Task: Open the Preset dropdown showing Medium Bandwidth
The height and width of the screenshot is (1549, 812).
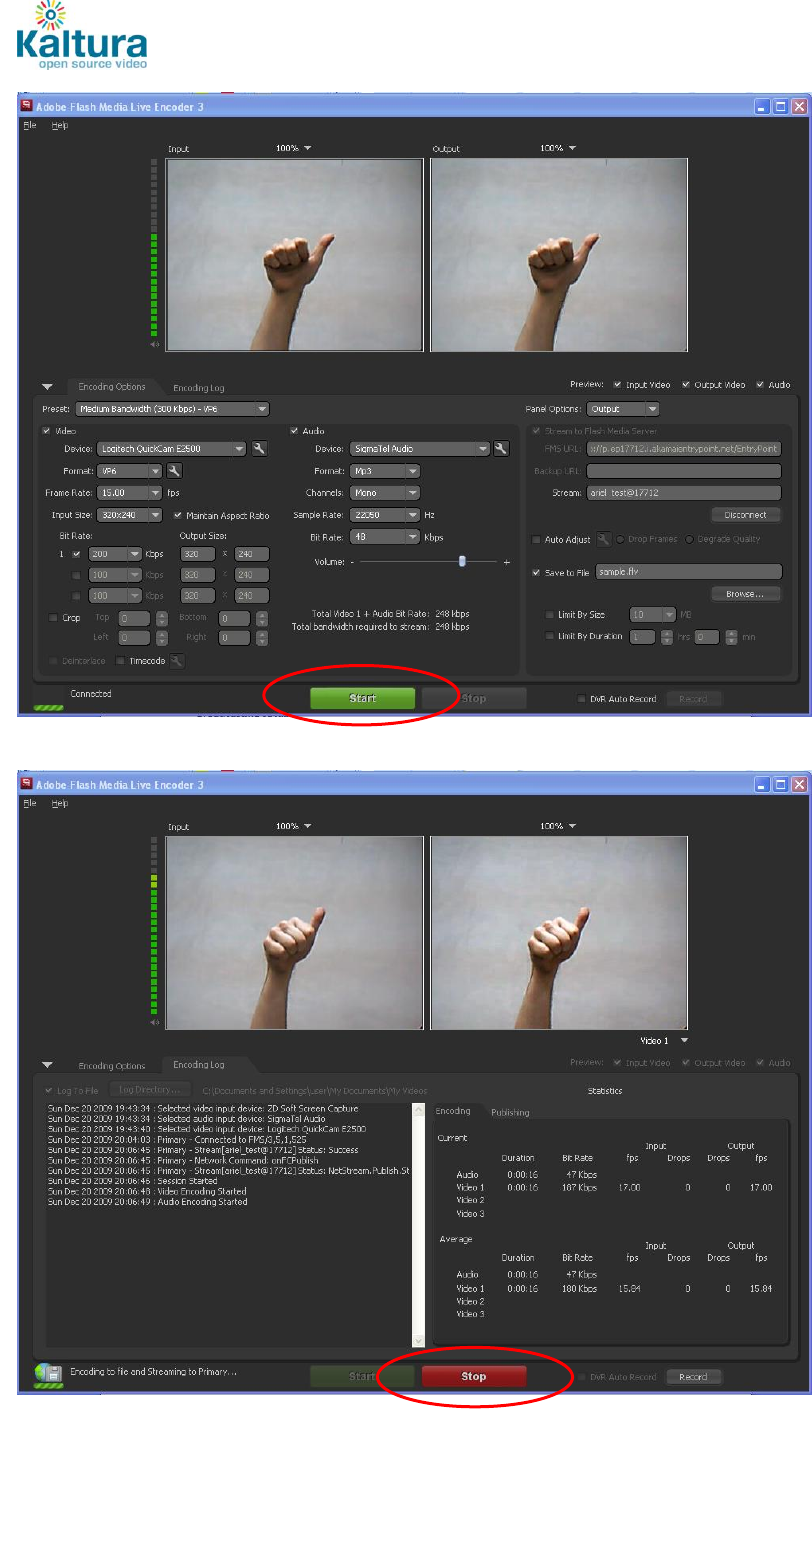Action: [x=172, y=409]
